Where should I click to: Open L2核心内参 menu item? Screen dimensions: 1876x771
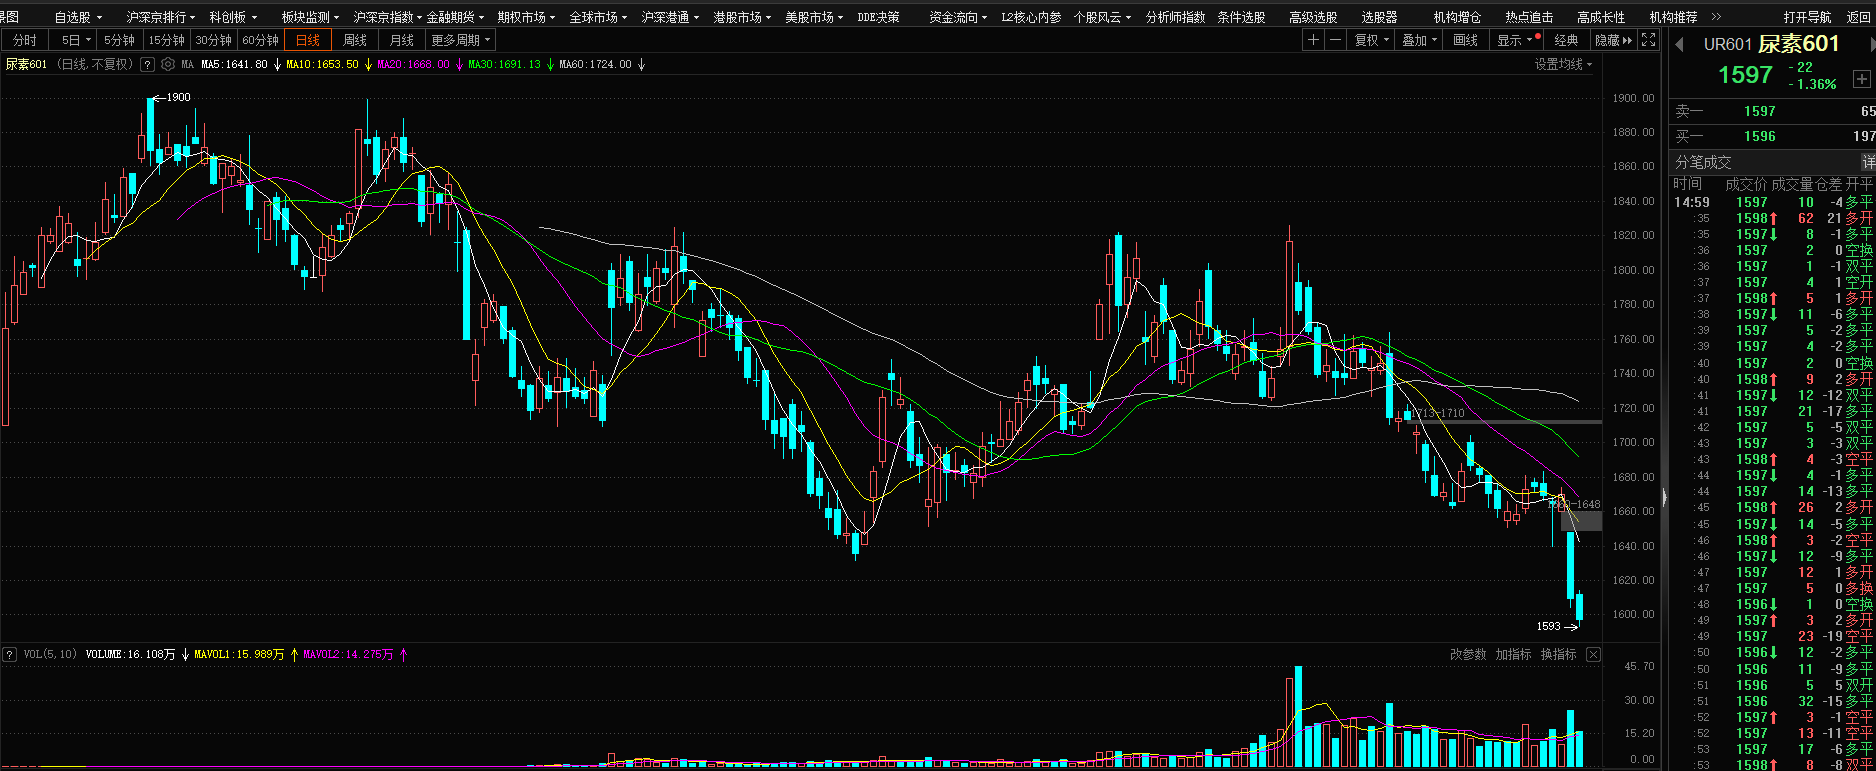(x=1031, y=17)
